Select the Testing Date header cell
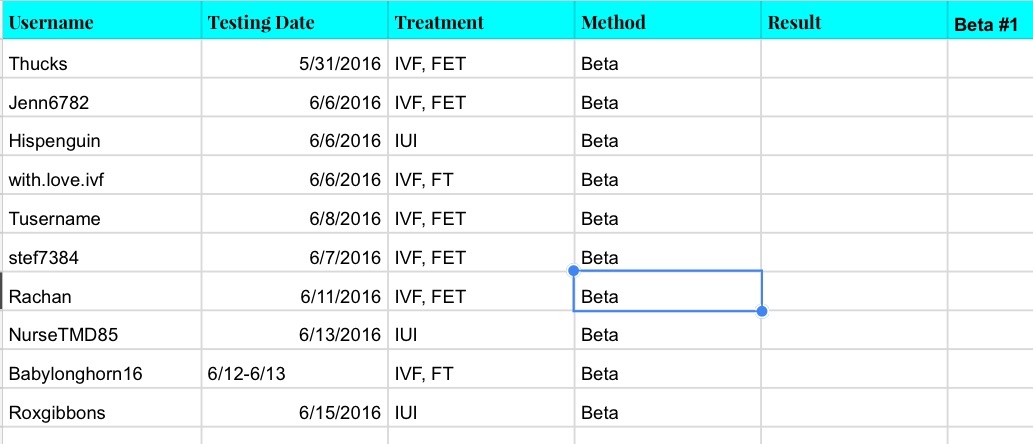The image size is (1033, 444). (294, 22)
